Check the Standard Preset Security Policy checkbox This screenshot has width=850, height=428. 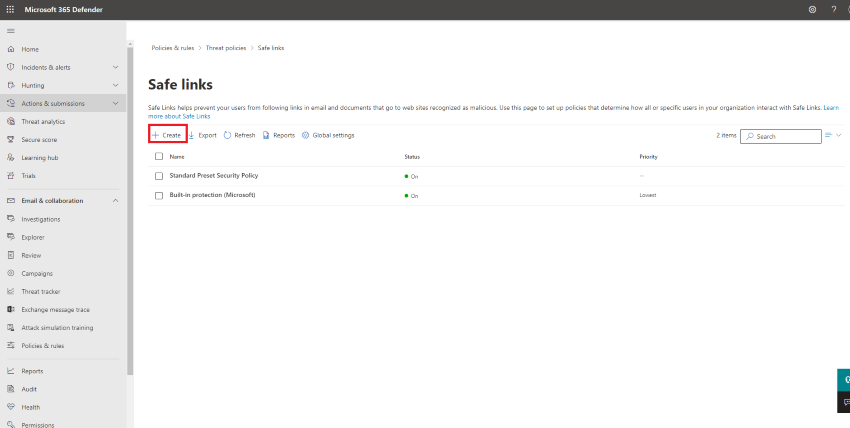[159, 176]
